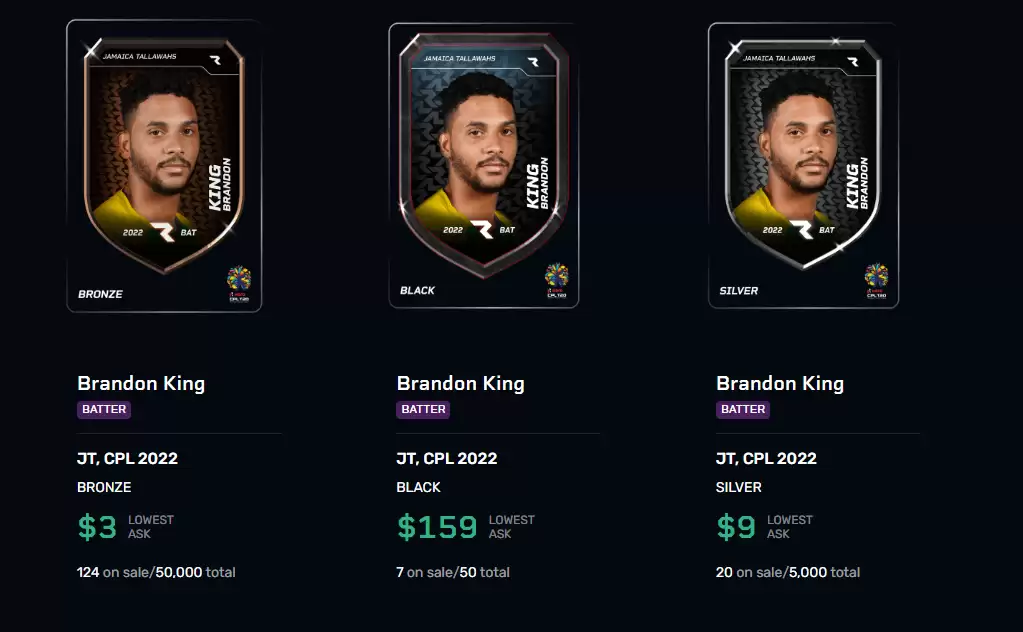Click the center R emblem on Silver card
Image resolution: width=1023 pixels, height=632 pixels.
coord(802,230)
